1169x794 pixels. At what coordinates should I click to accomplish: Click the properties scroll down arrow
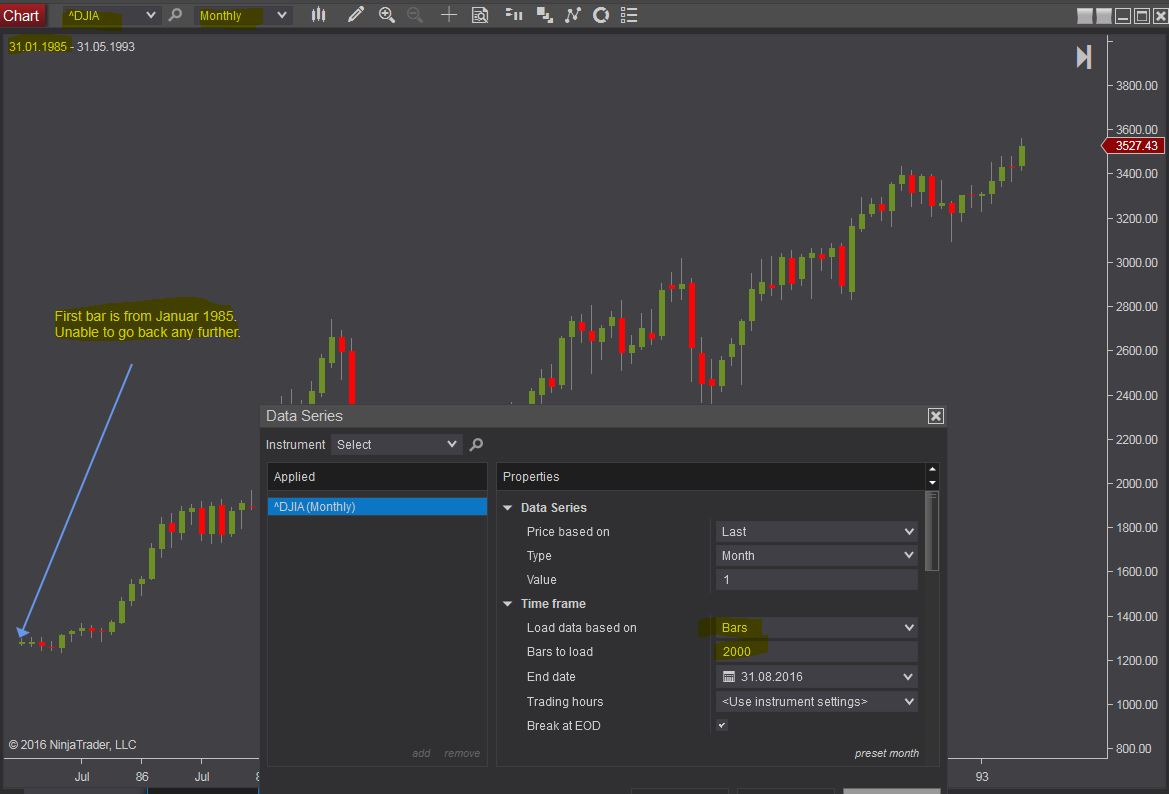(x=932, y=482)
